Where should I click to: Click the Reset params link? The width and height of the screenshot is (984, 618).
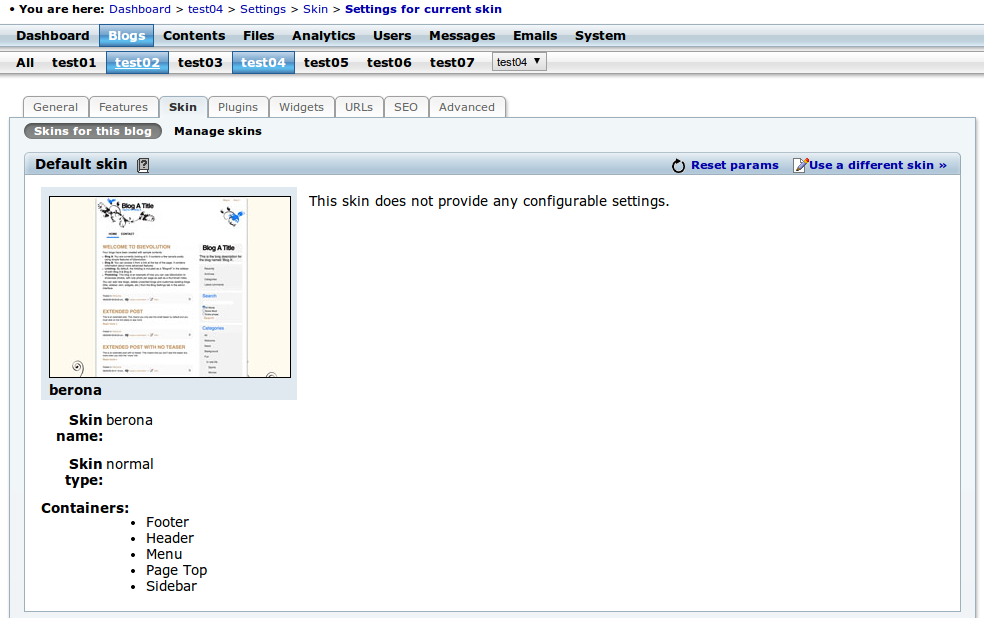(x=735, y=165)
